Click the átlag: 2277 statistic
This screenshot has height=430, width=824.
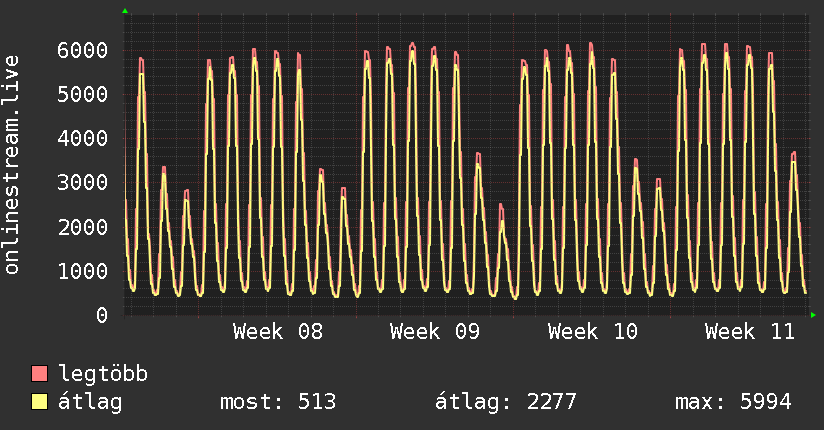tap(506, 403)
